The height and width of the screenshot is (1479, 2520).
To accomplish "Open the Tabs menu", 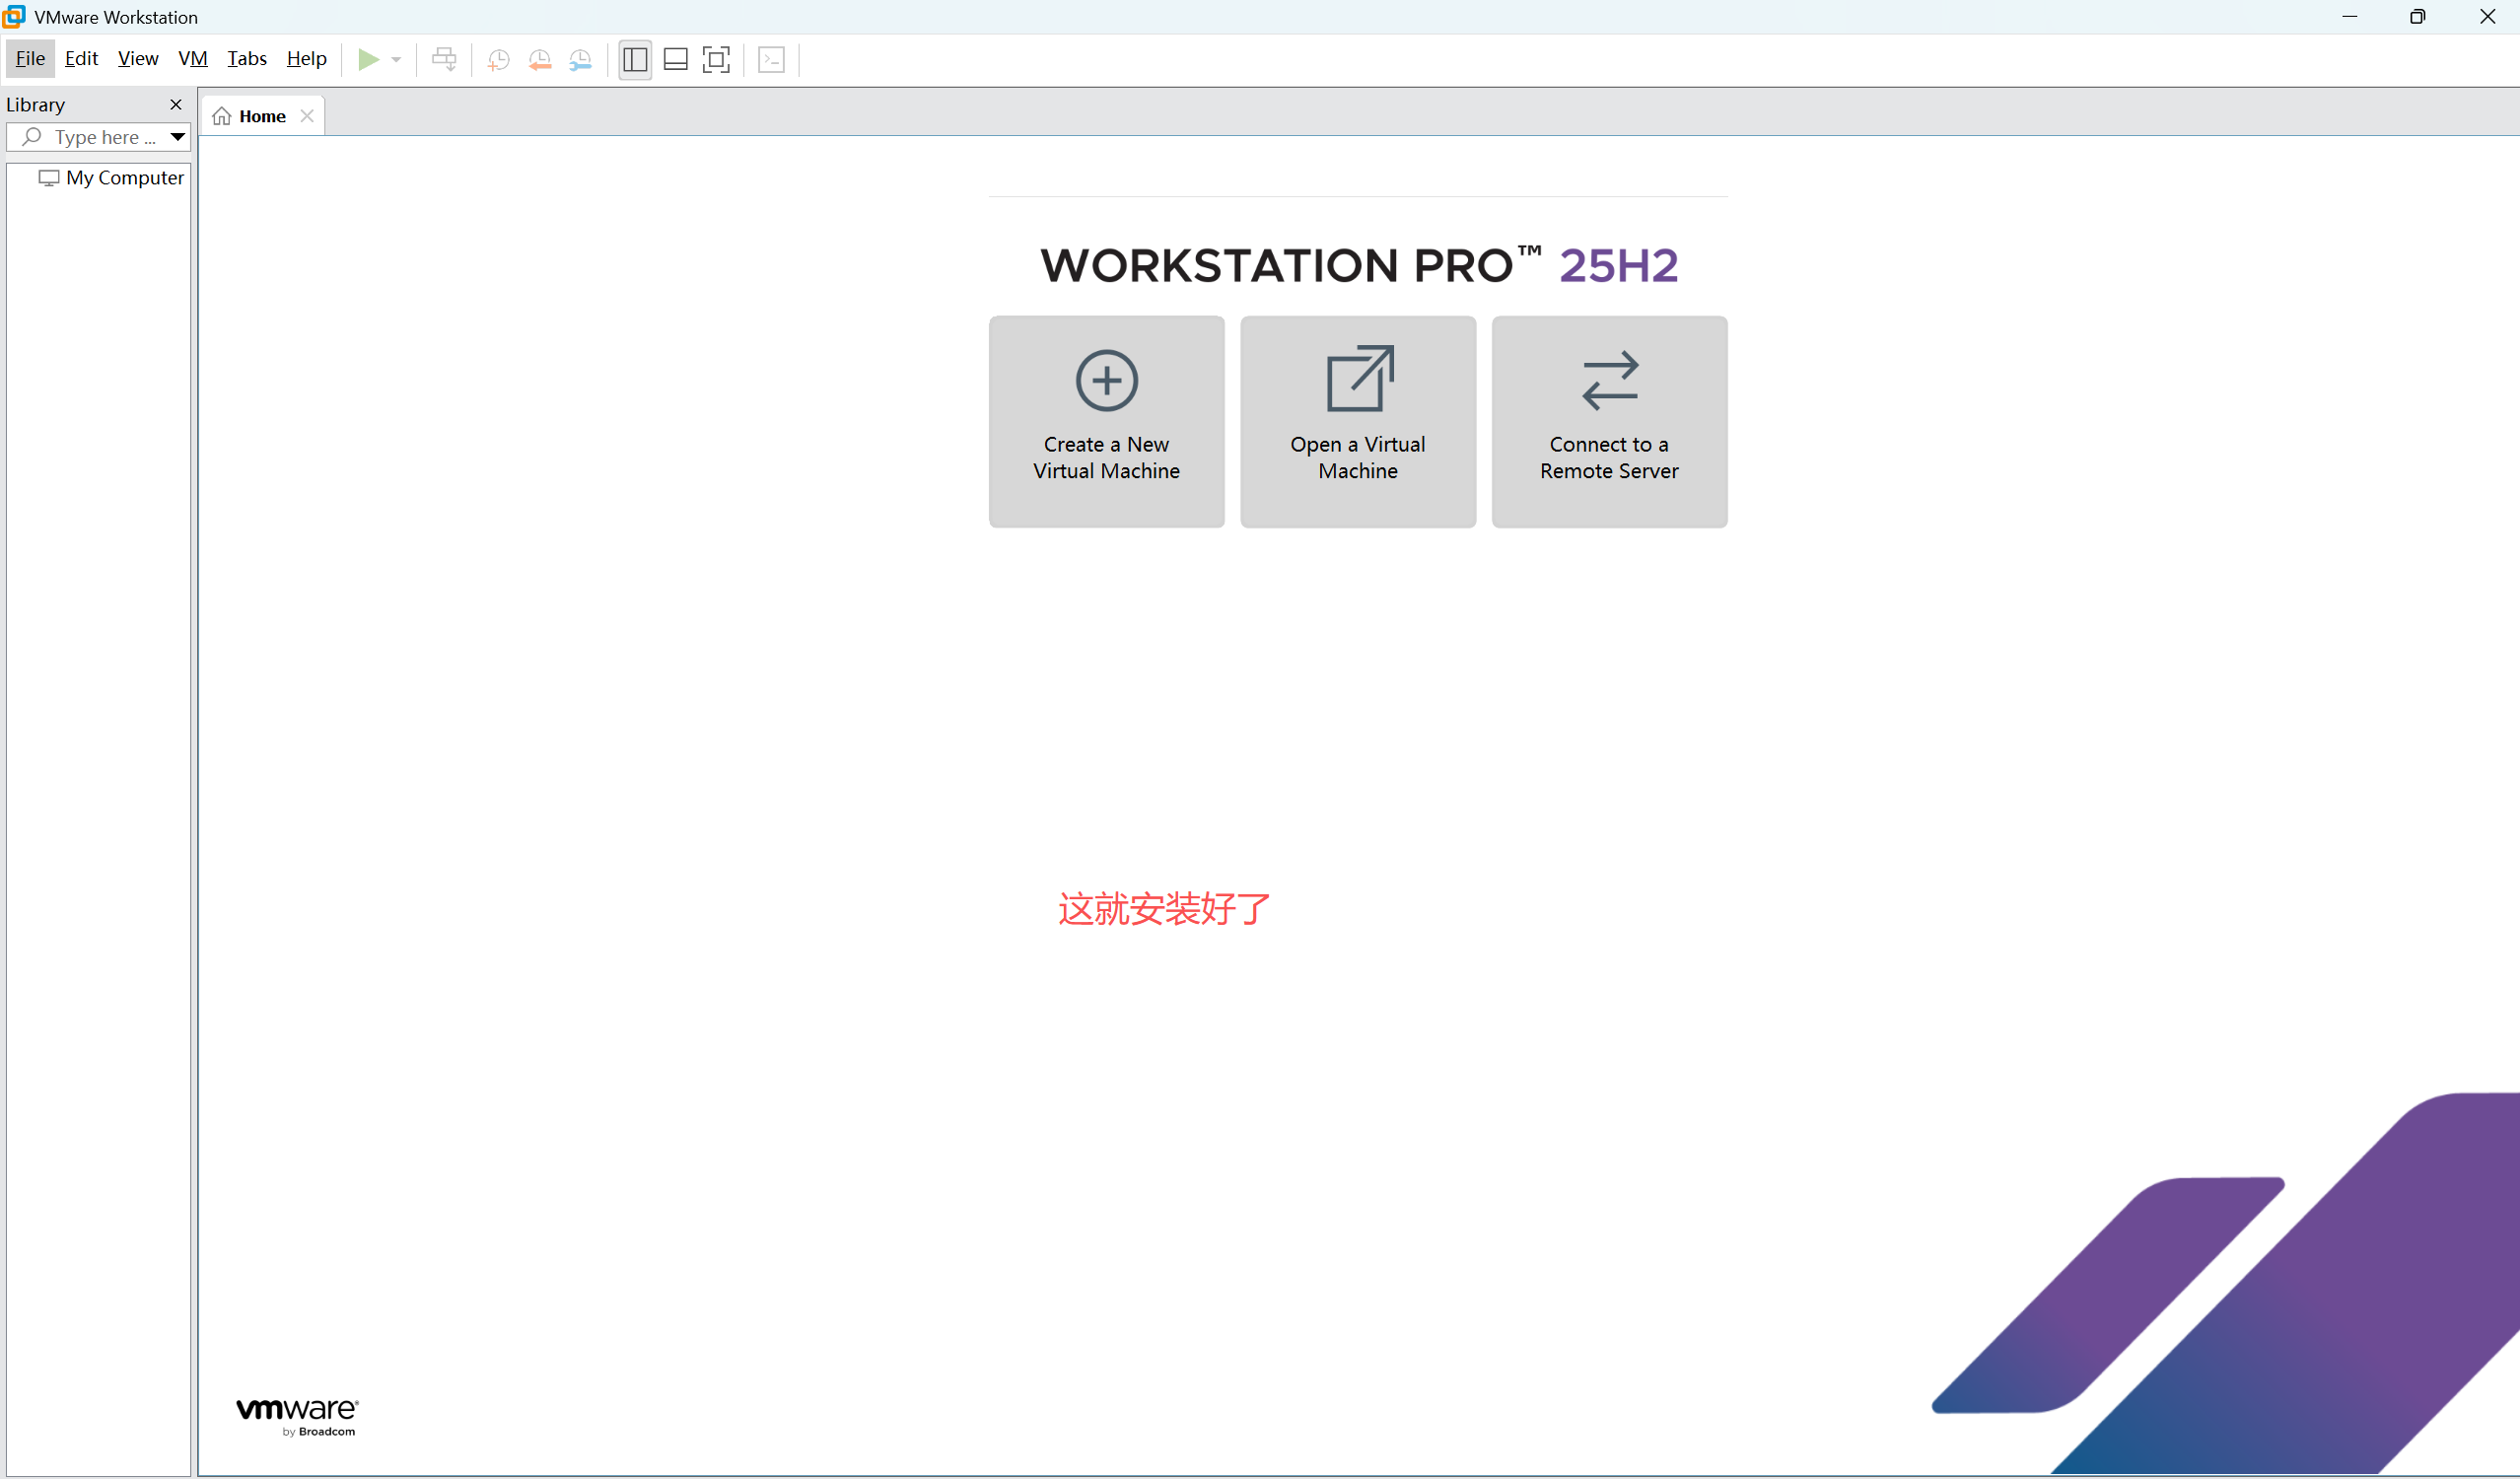I will click(246, 59).
